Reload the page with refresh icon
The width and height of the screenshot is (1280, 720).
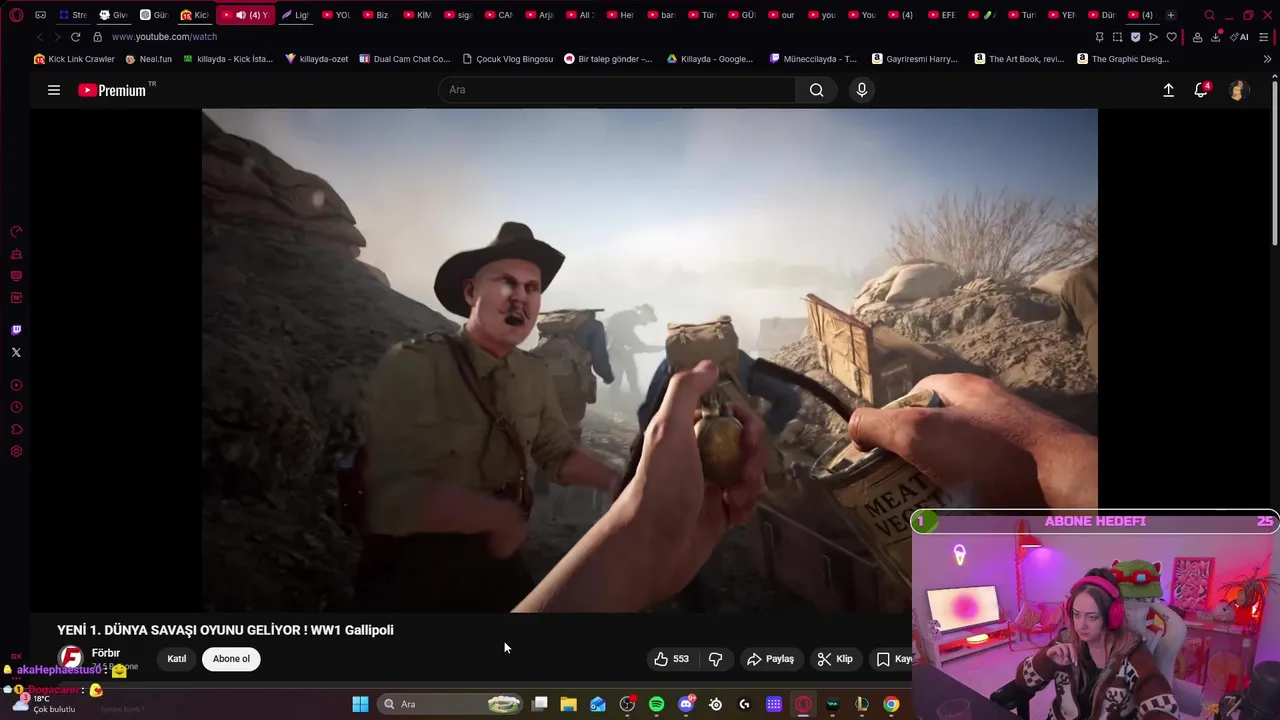(x=75, y=37)
